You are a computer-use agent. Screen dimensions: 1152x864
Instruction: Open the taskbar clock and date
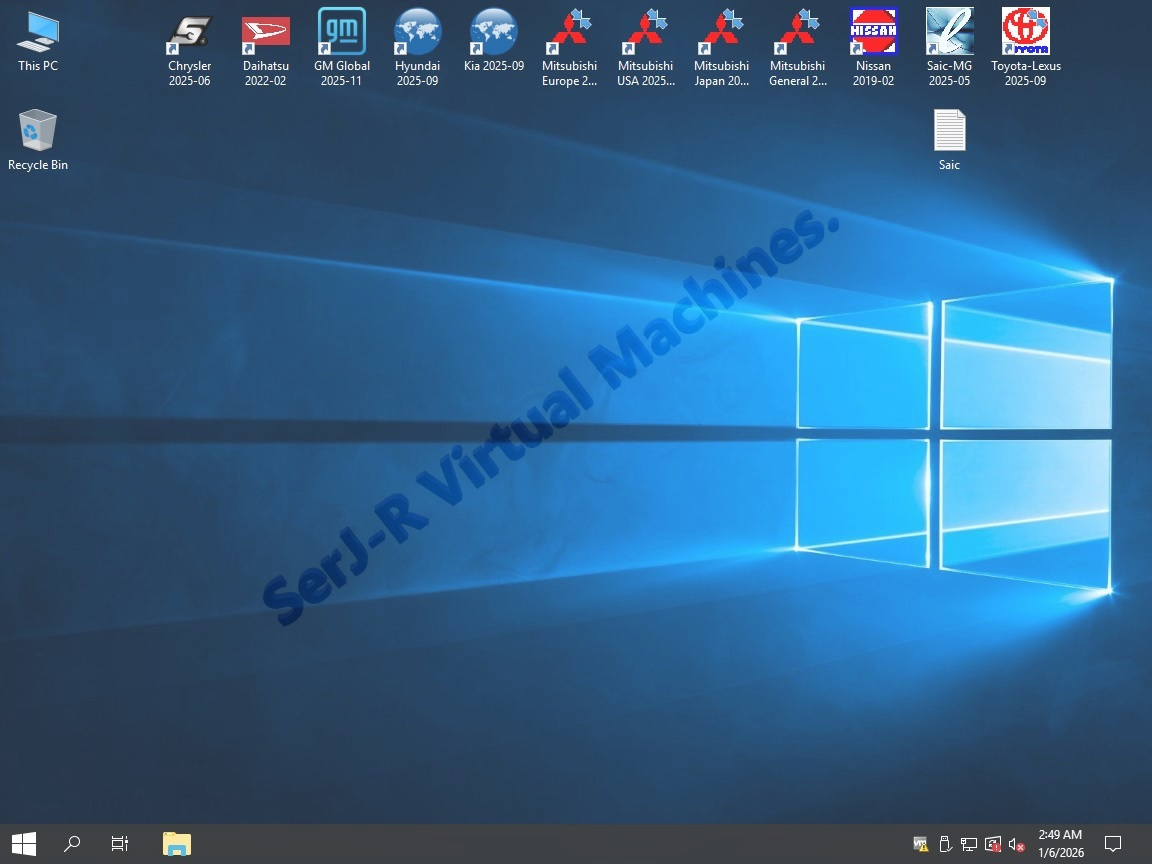pos(1060,844)
